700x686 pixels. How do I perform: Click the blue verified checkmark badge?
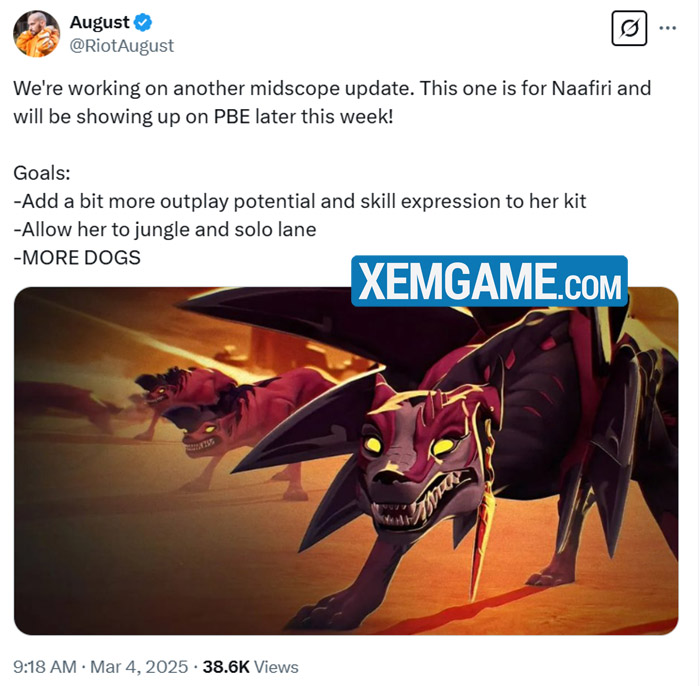click(x=143, y=22)
